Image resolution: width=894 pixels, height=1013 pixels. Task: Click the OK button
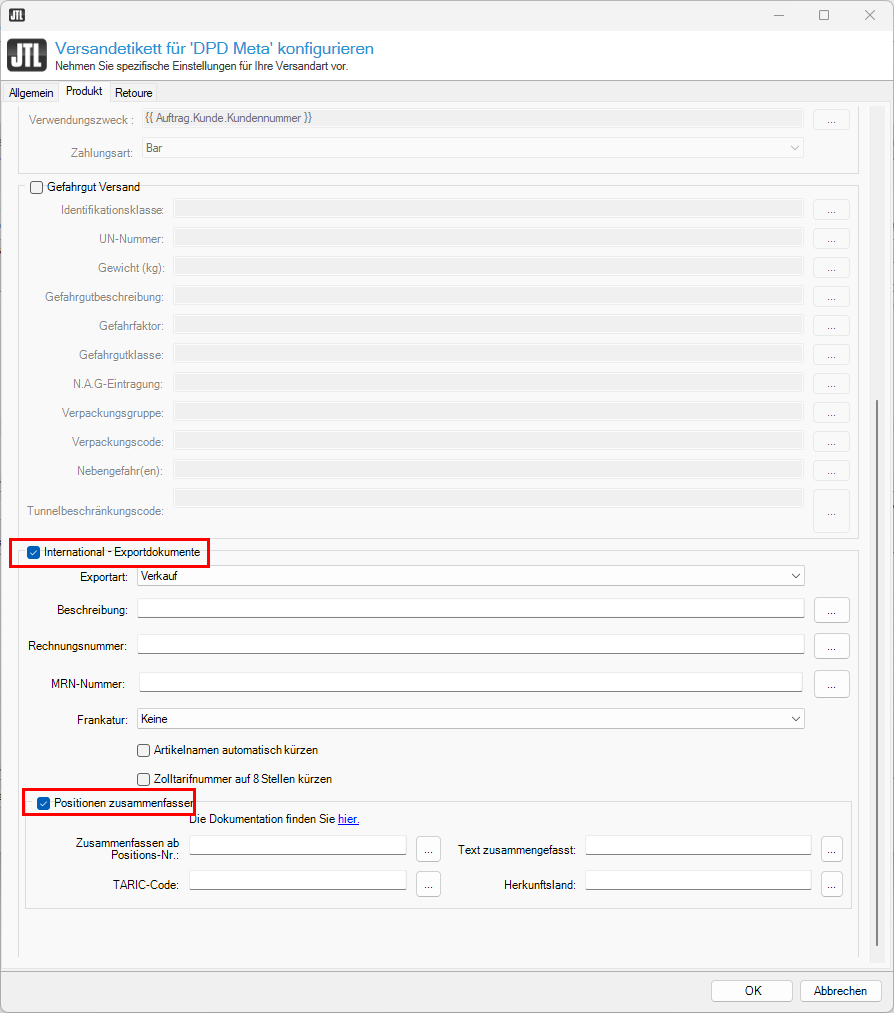click(752, 991)
